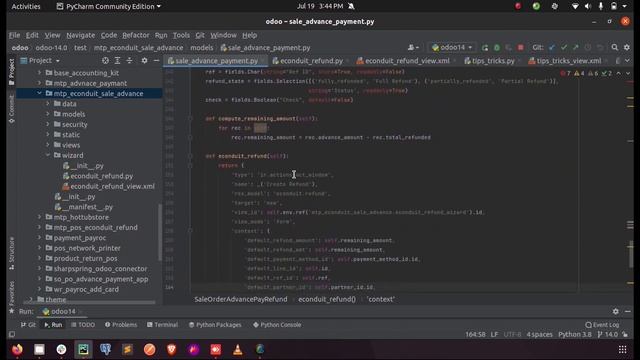Open the user account dropdown in toolbar
The image size is (640, 360).
point(413,48)
